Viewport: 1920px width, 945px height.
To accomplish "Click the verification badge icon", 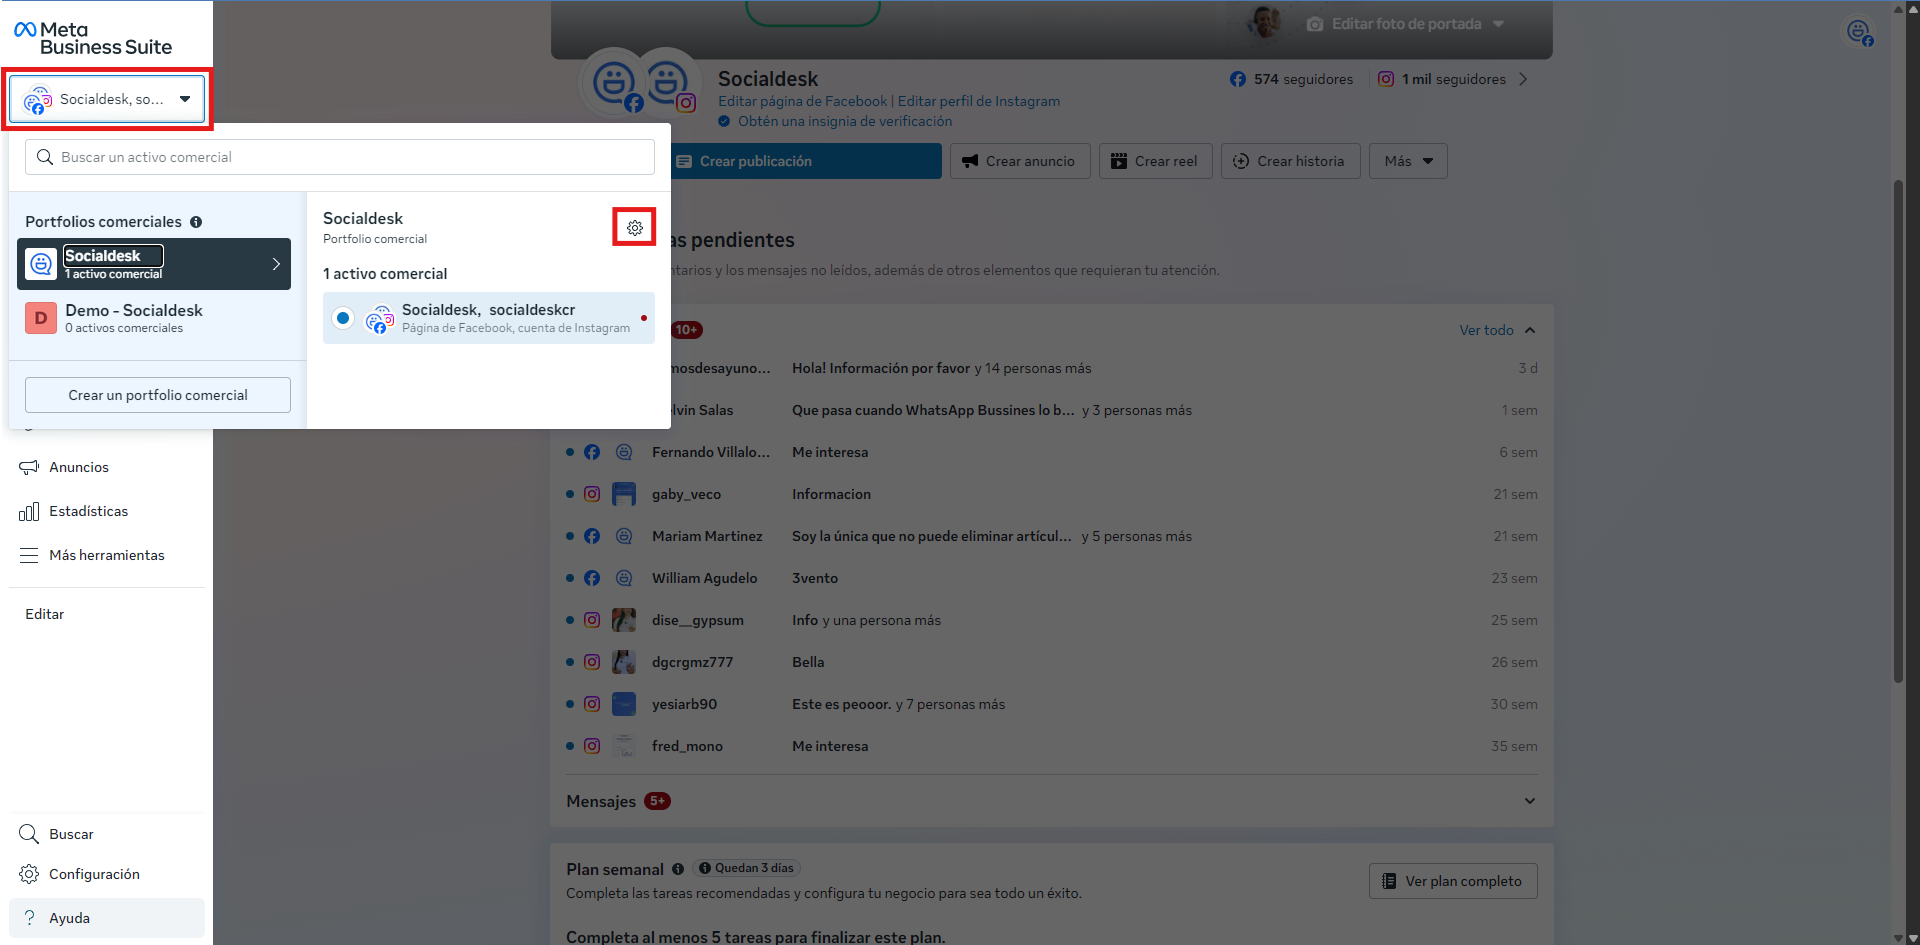I will tap(724, 121).
